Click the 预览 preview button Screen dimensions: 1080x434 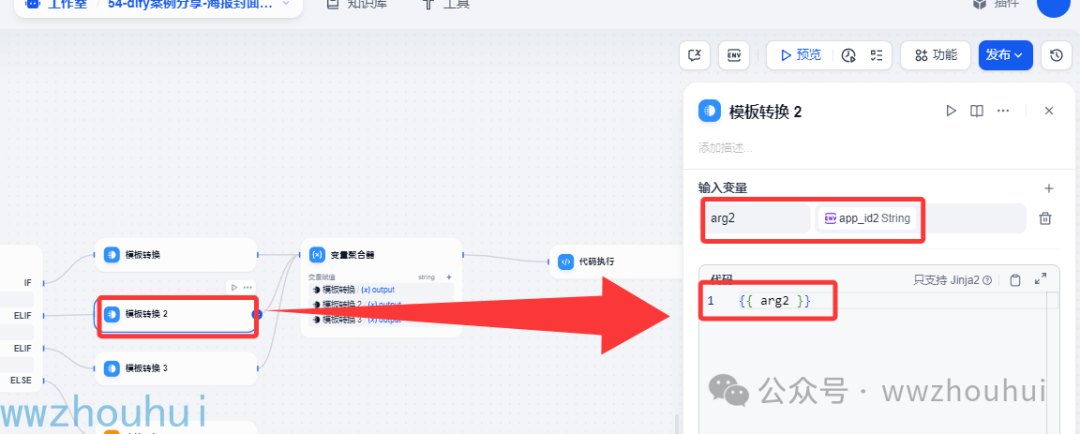point(801,56)
